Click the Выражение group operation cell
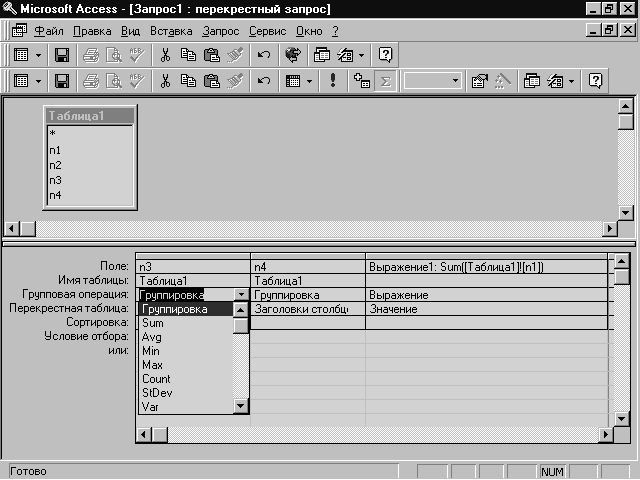 click(x=486, y=295)
